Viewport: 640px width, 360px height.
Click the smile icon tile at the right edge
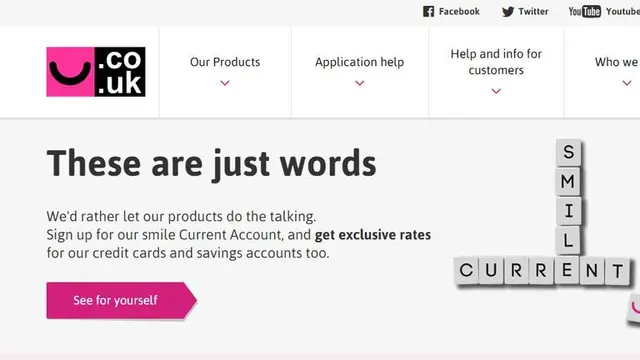(x=634, y=309)
